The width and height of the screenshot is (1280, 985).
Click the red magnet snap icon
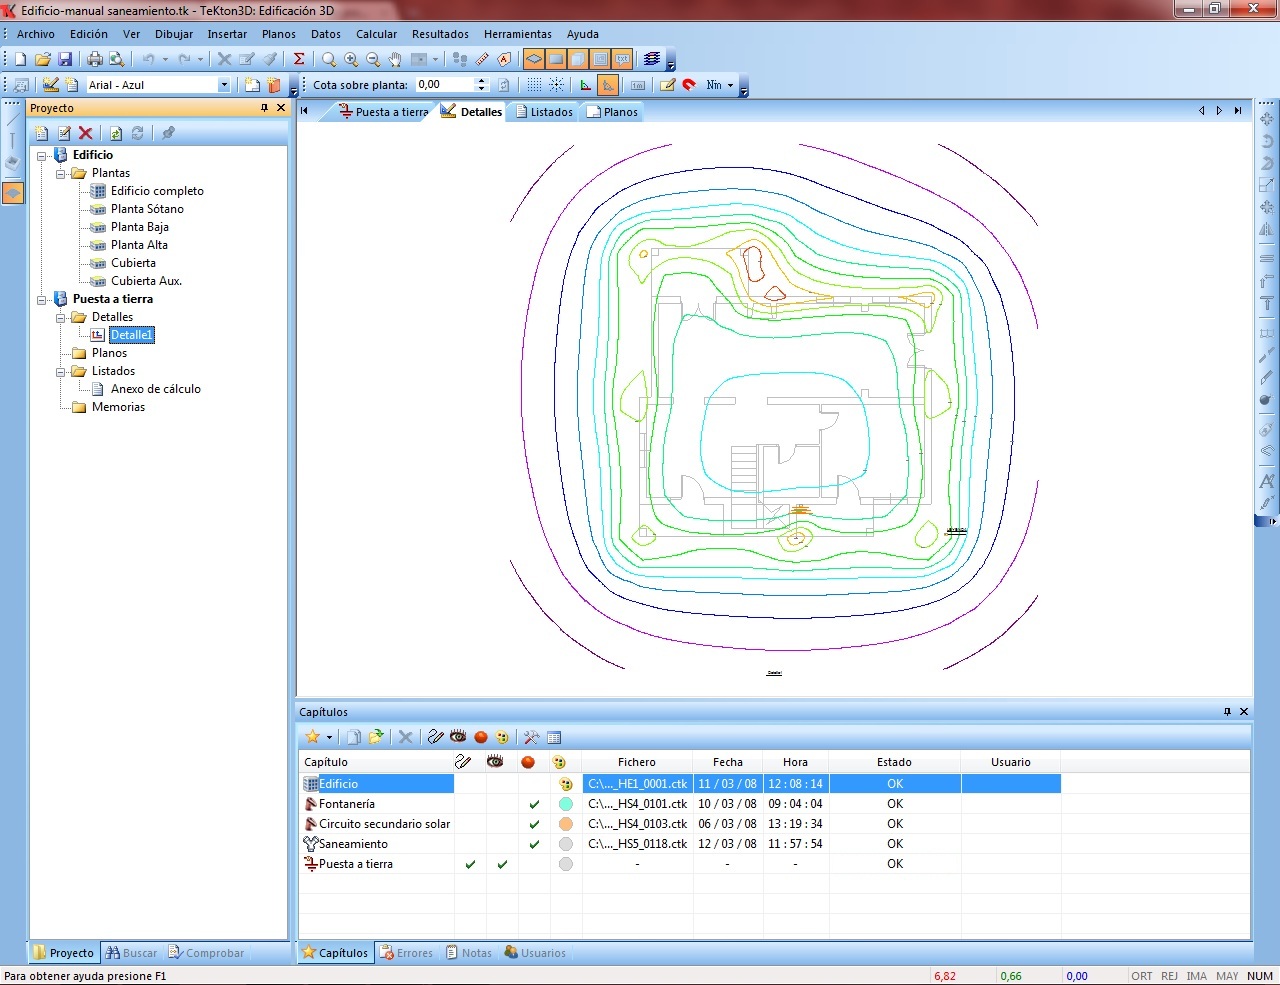[x=689, y=85]
